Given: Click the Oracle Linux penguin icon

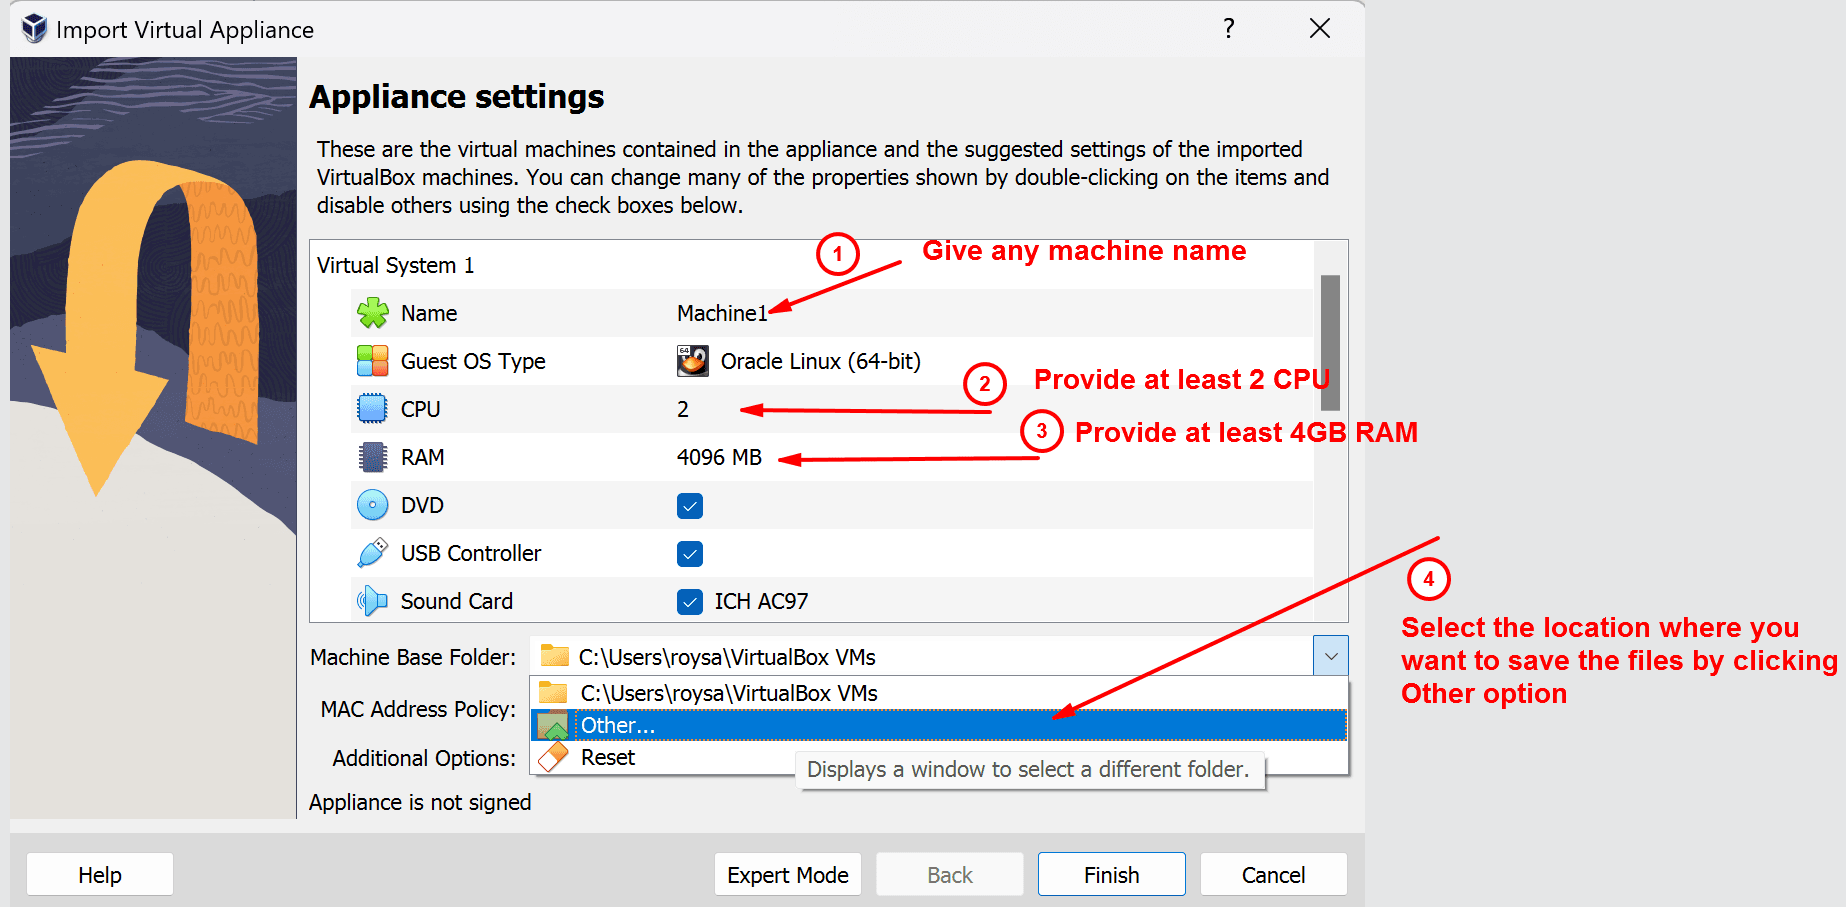Looking at the screenshot, I should pyautogui.click(x=692, y=361).
